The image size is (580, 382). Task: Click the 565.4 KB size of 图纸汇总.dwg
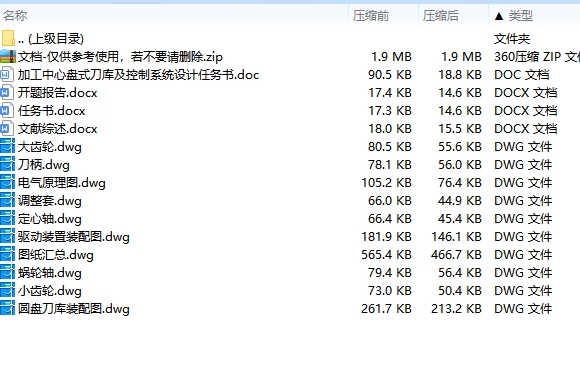tap(386, 255)
